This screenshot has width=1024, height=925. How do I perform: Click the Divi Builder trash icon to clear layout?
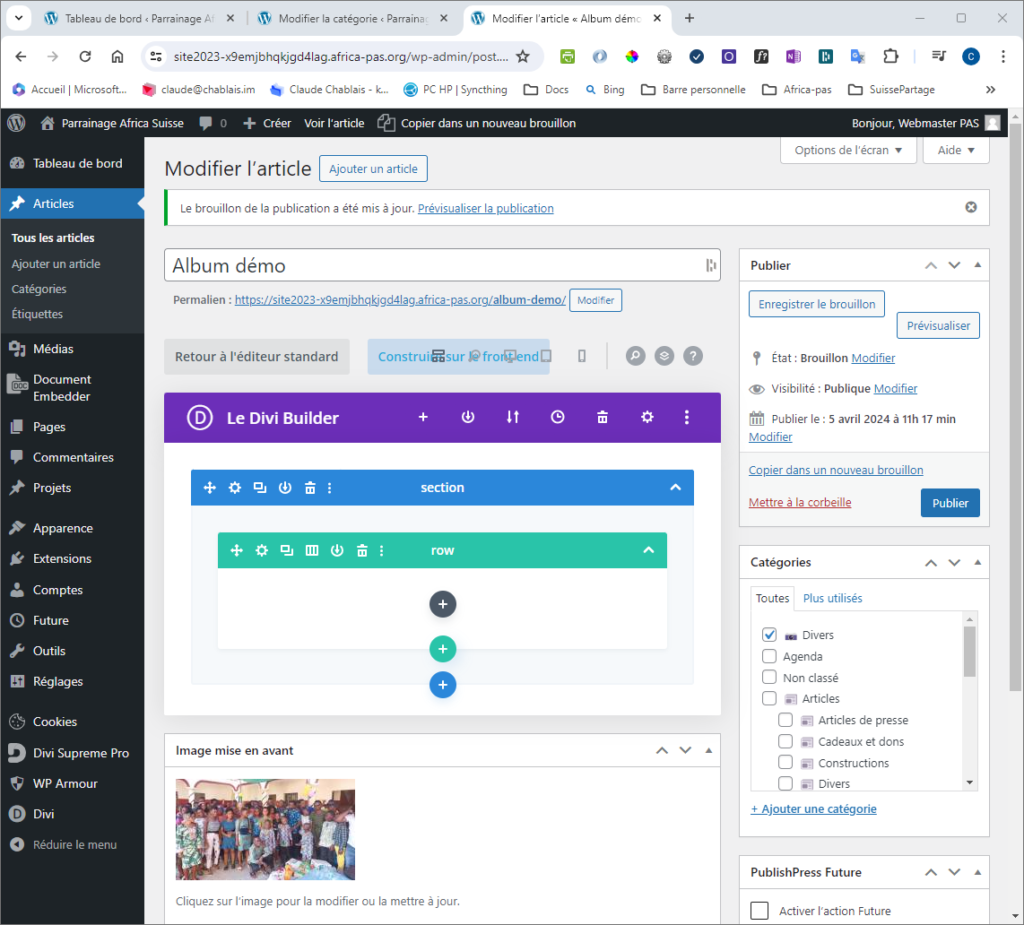(x=602, y=417)
